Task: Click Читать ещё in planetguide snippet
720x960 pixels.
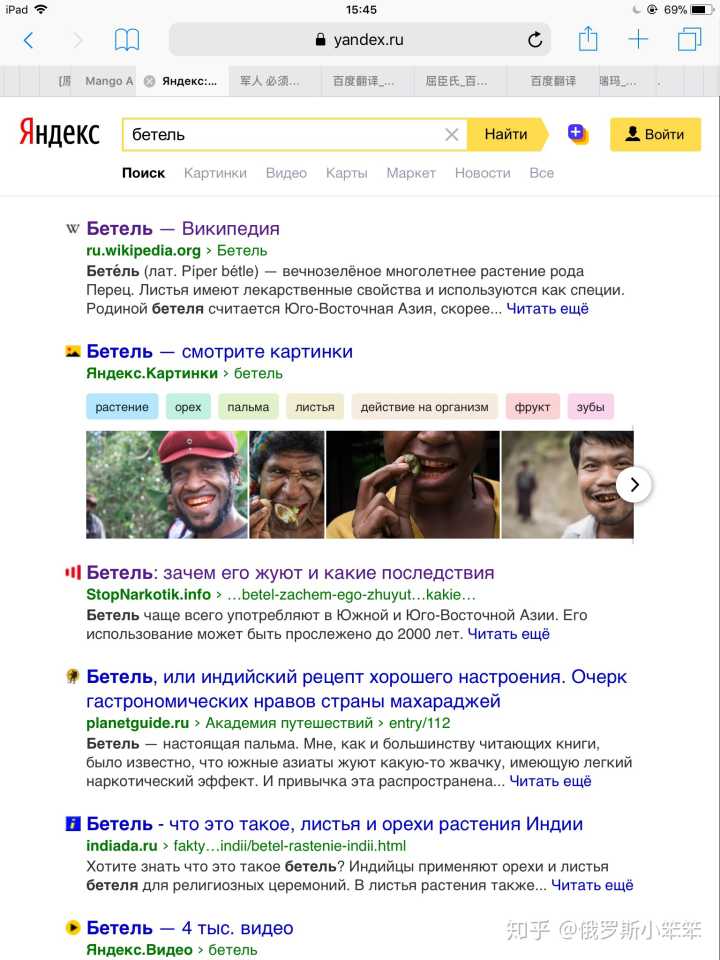Action: pyautogui.click(x=550, y=782)
